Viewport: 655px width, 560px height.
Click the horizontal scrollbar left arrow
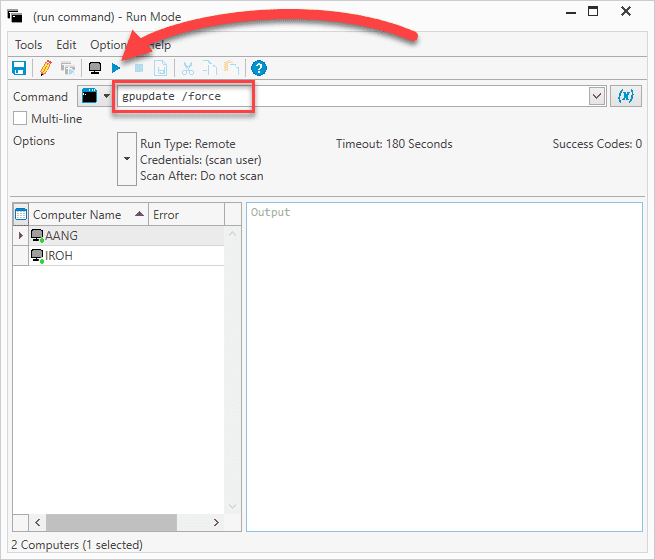point(38,522)
